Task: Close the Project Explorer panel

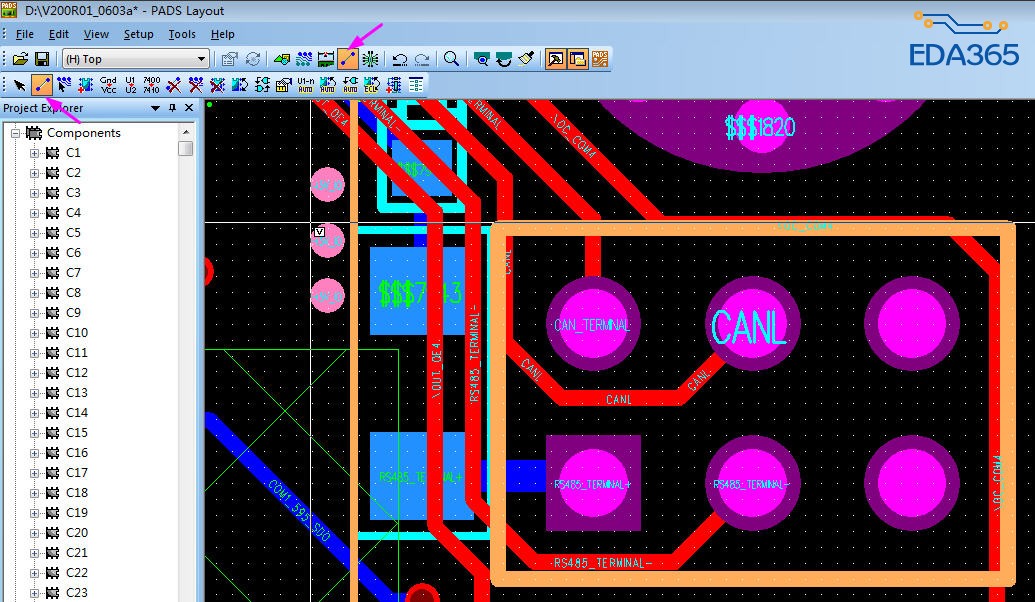Action: [189, 108]
